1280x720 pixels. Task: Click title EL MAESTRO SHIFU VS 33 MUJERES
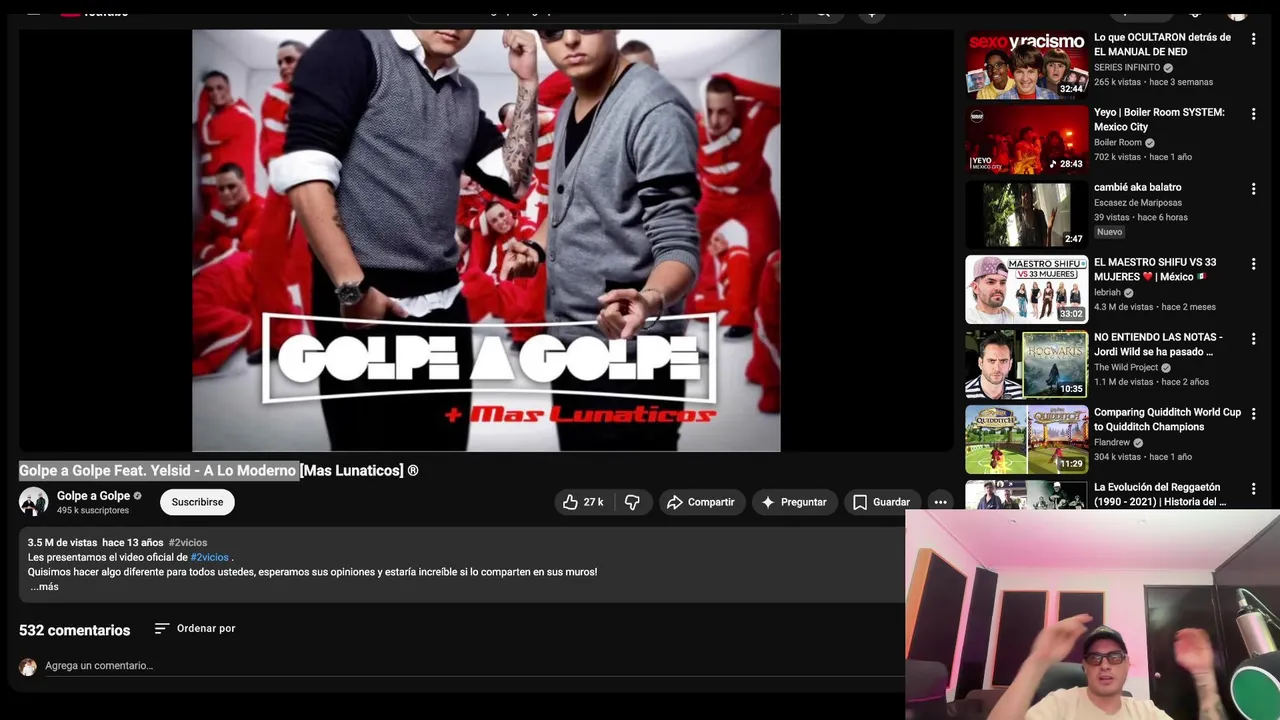[x=1155, y=269]
